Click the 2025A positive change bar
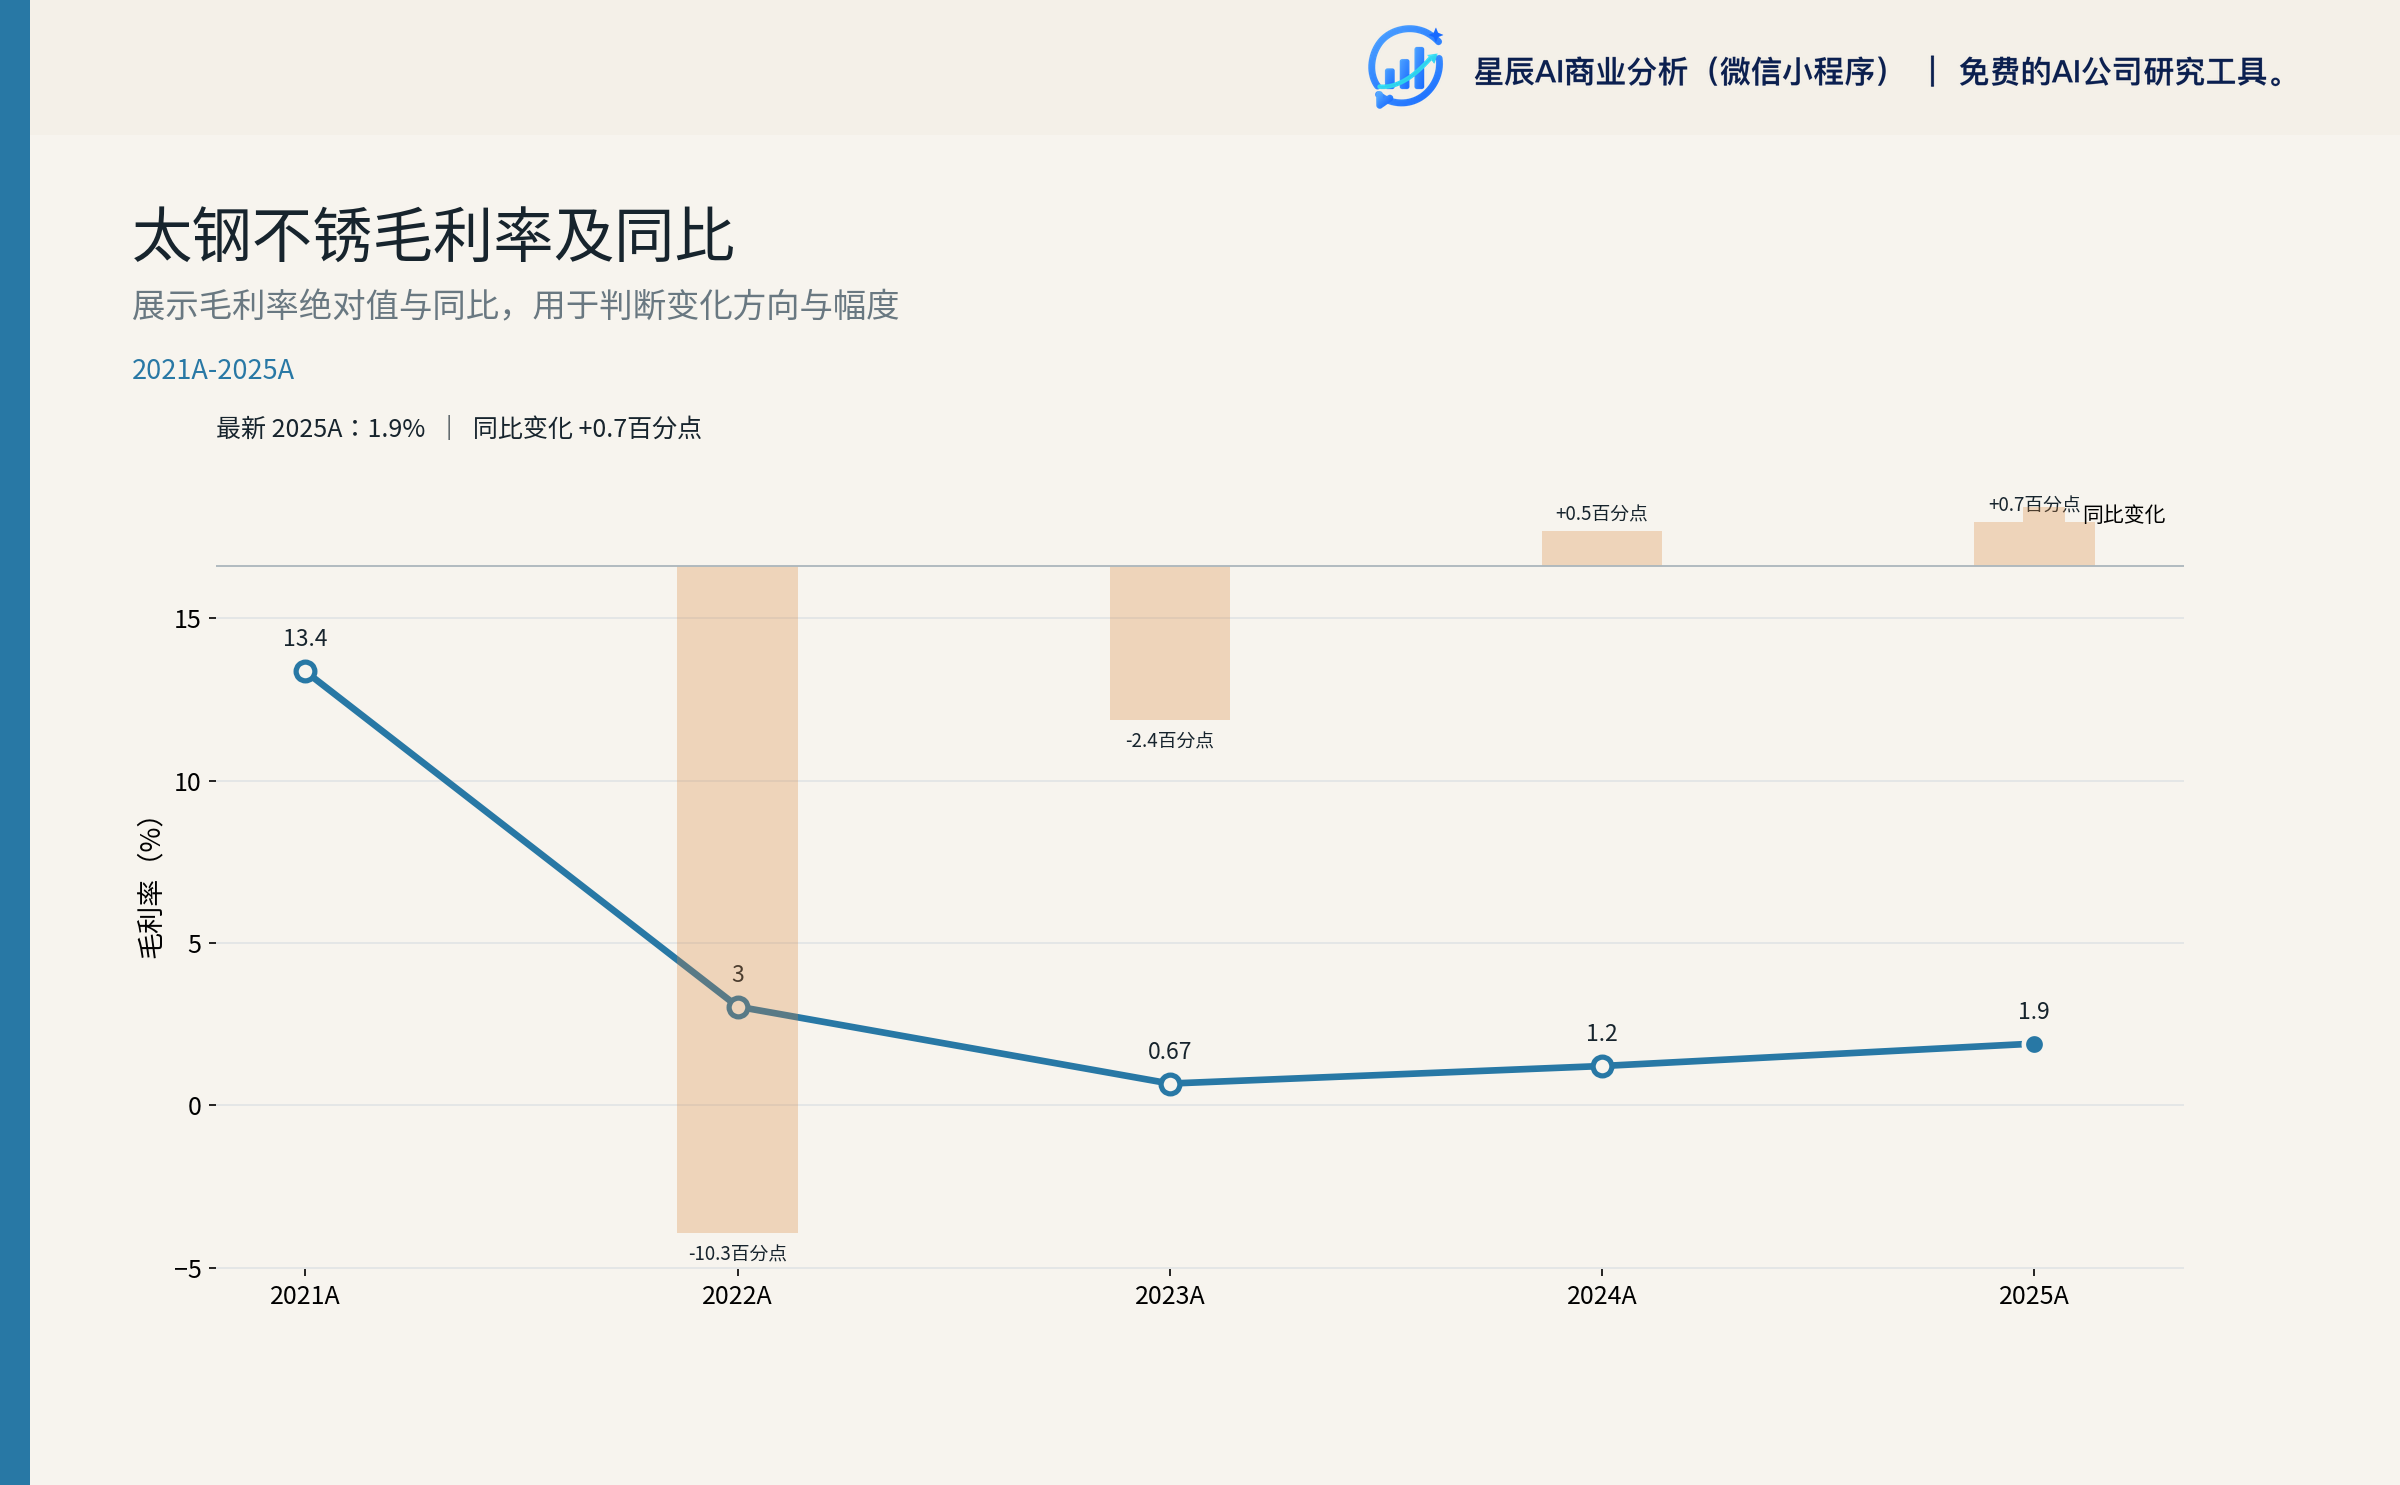 point(2034,544)
